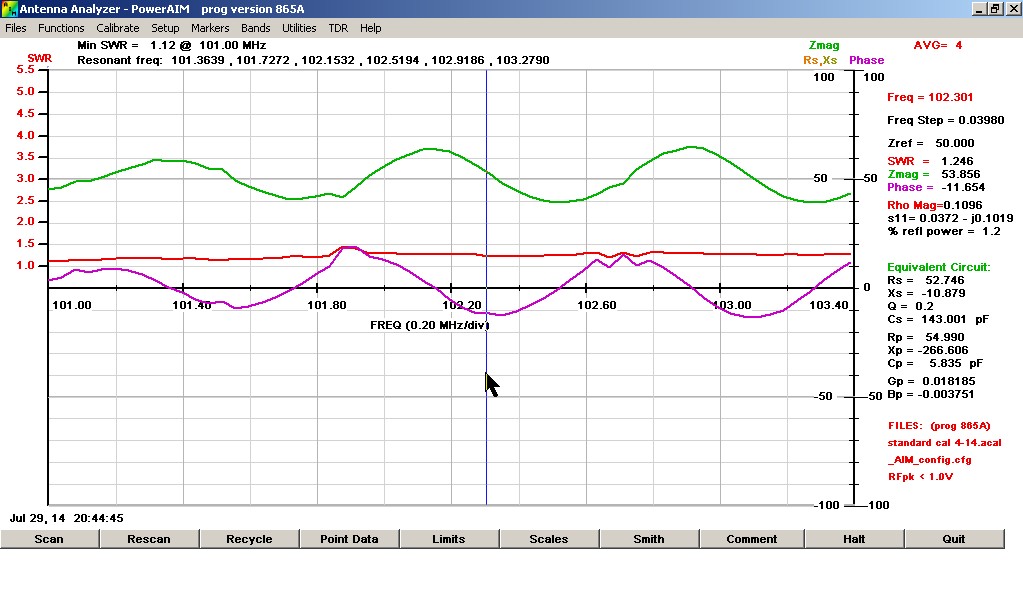Open the Calibrate menu
Screen dimensions: 1023x599
(118, 28)
